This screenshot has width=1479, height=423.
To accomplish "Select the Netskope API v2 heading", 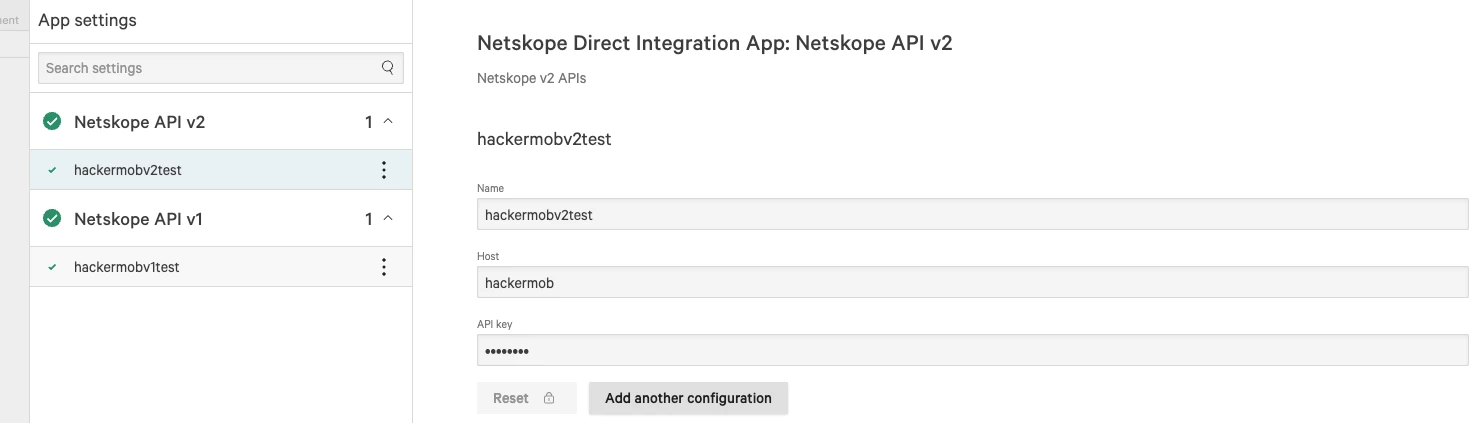I will 140,122.
